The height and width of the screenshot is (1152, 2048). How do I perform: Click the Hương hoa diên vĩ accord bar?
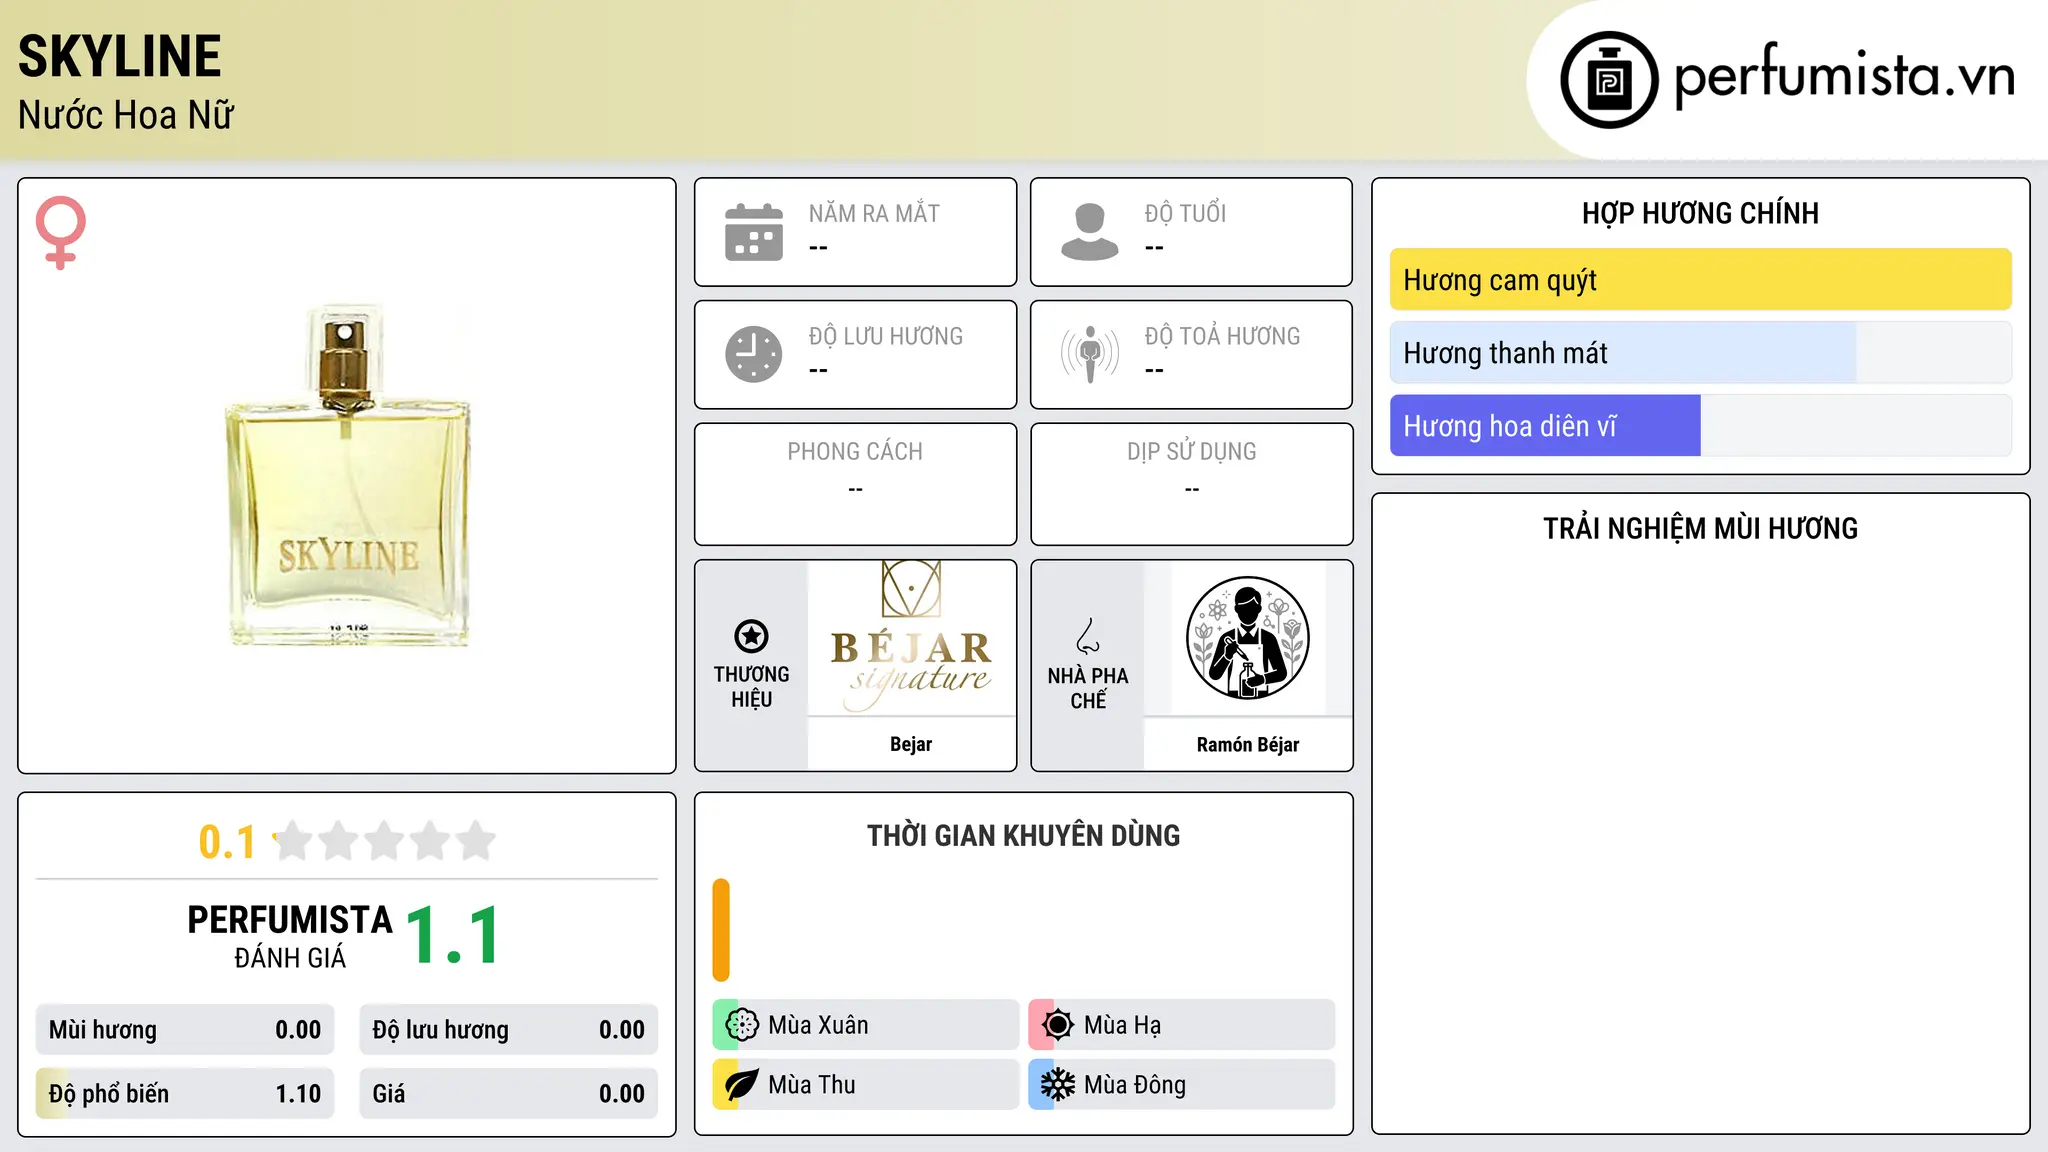1700,426
